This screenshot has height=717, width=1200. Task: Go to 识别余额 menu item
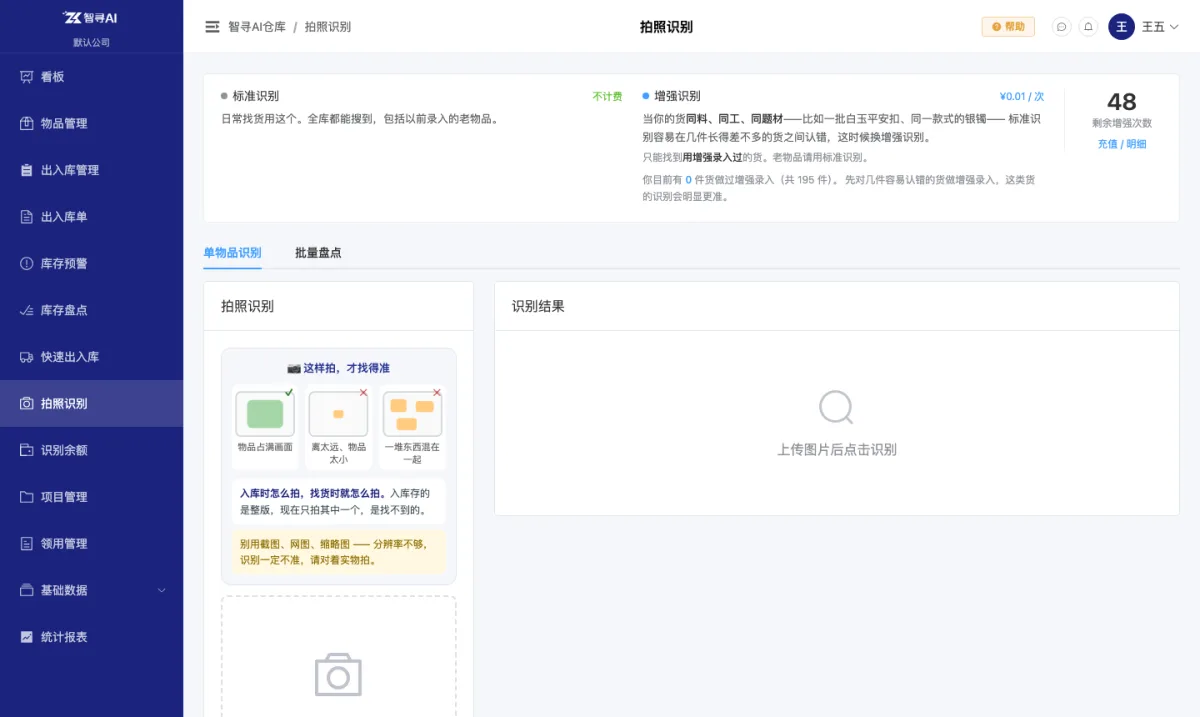point(91,450)
